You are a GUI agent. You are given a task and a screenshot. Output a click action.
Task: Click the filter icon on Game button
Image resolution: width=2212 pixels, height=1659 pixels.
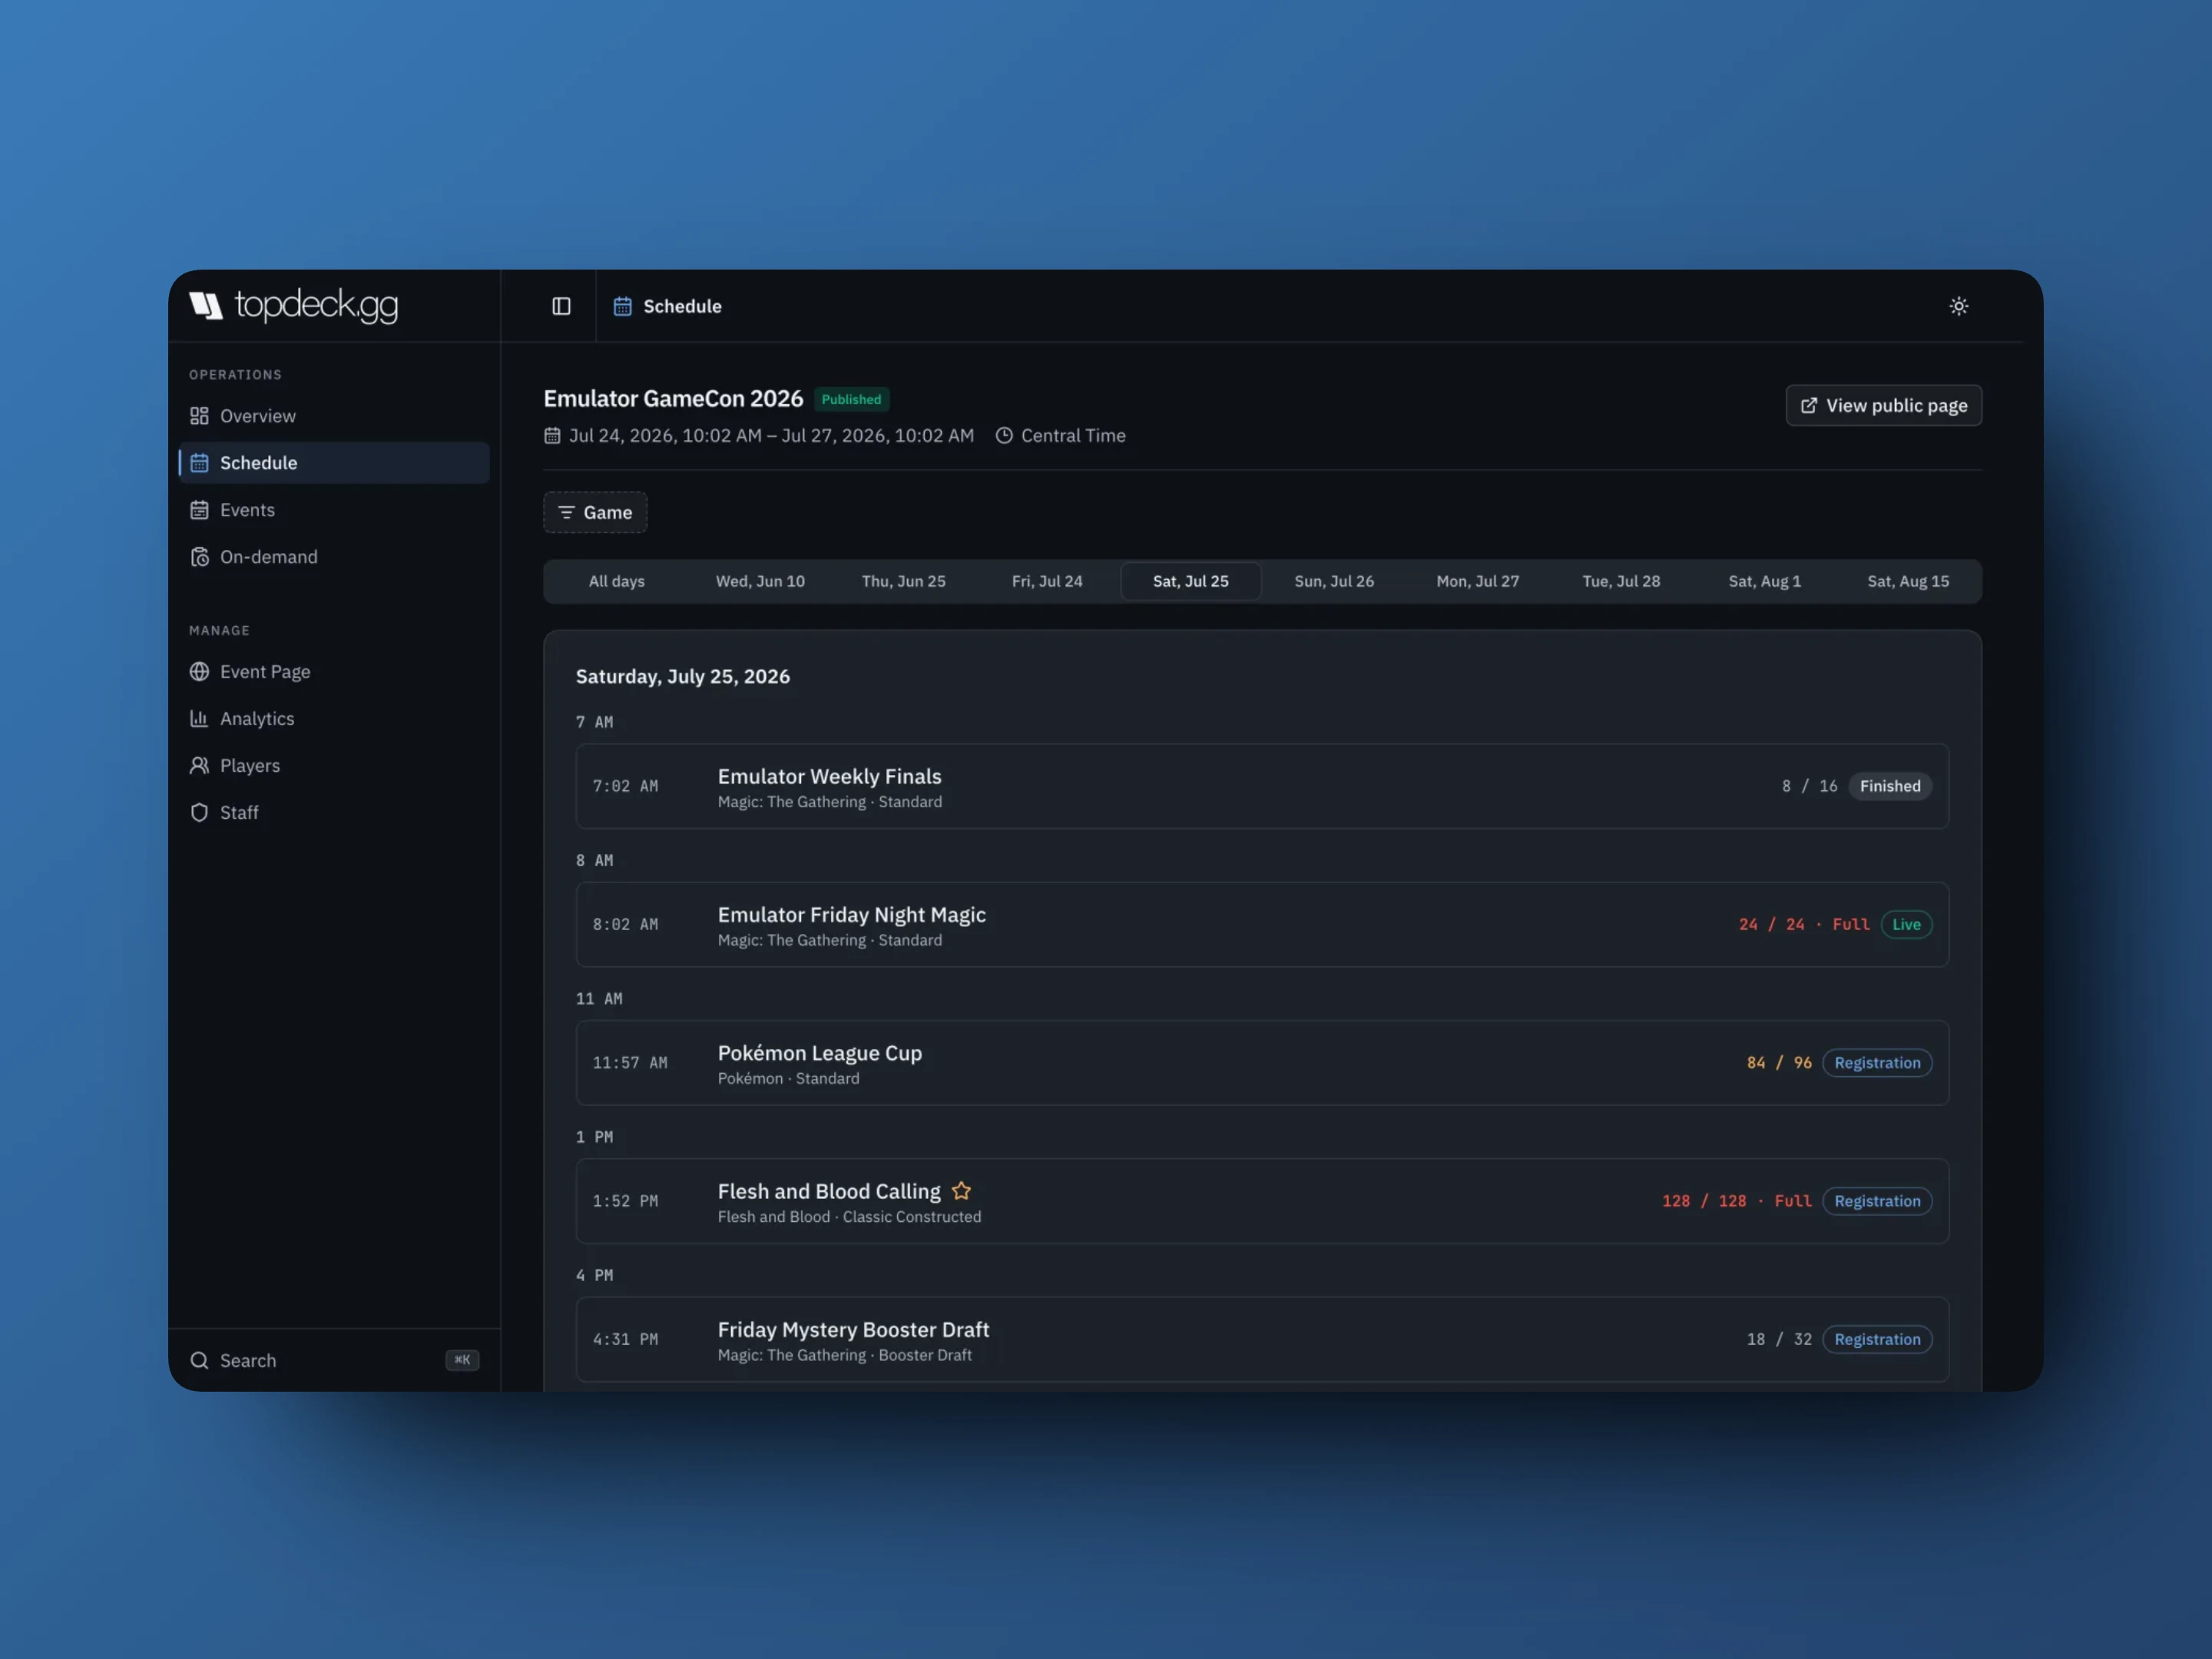pyautogui.click(x=566, y=512)
